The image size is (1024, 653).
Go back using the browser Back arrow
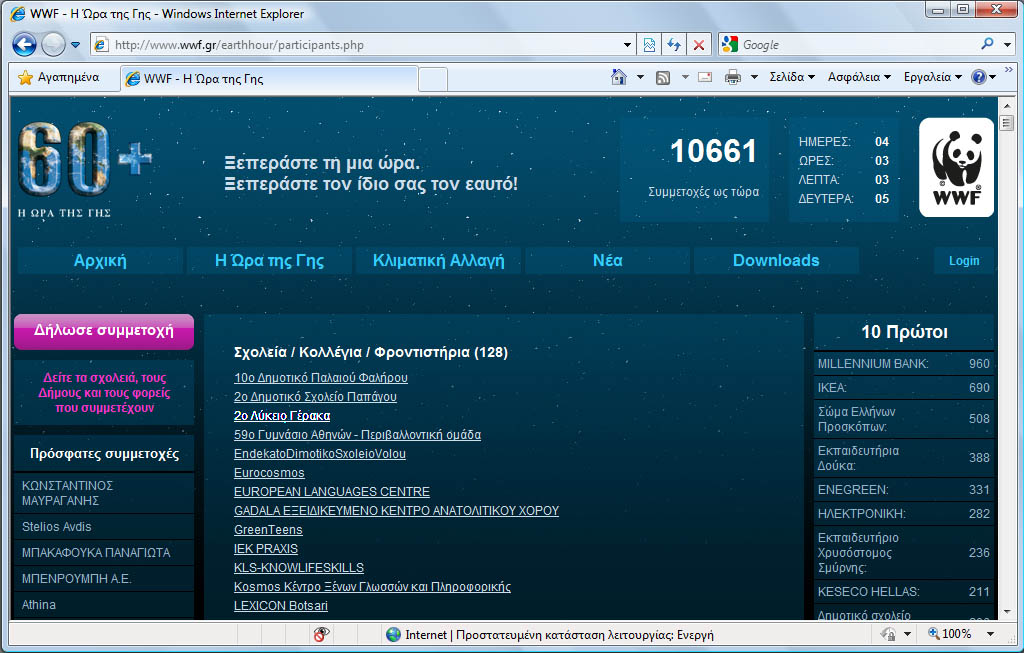pyautogui.click(x=24, y=44)
